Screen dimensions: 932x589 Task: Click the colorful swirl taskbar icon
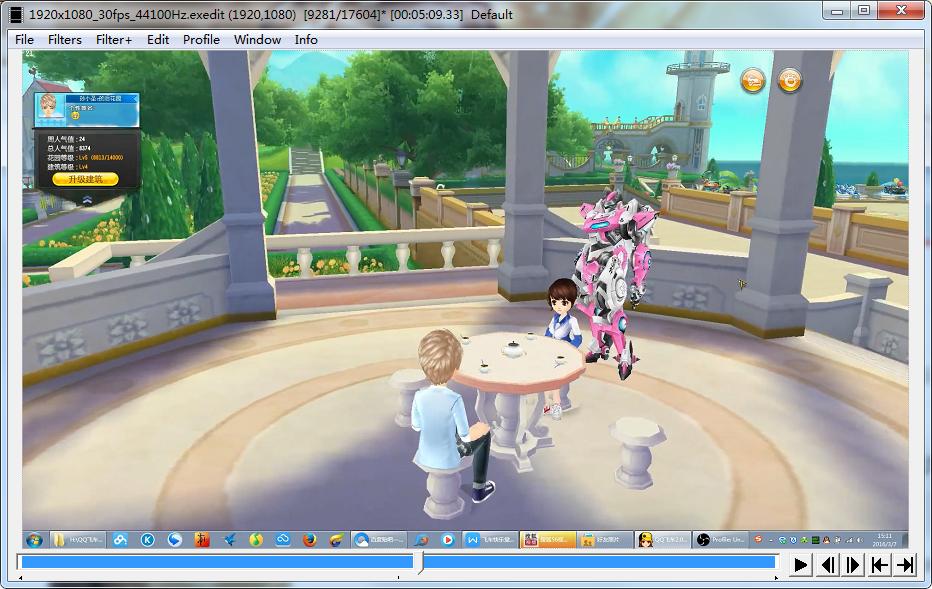(x=337, y=540)
